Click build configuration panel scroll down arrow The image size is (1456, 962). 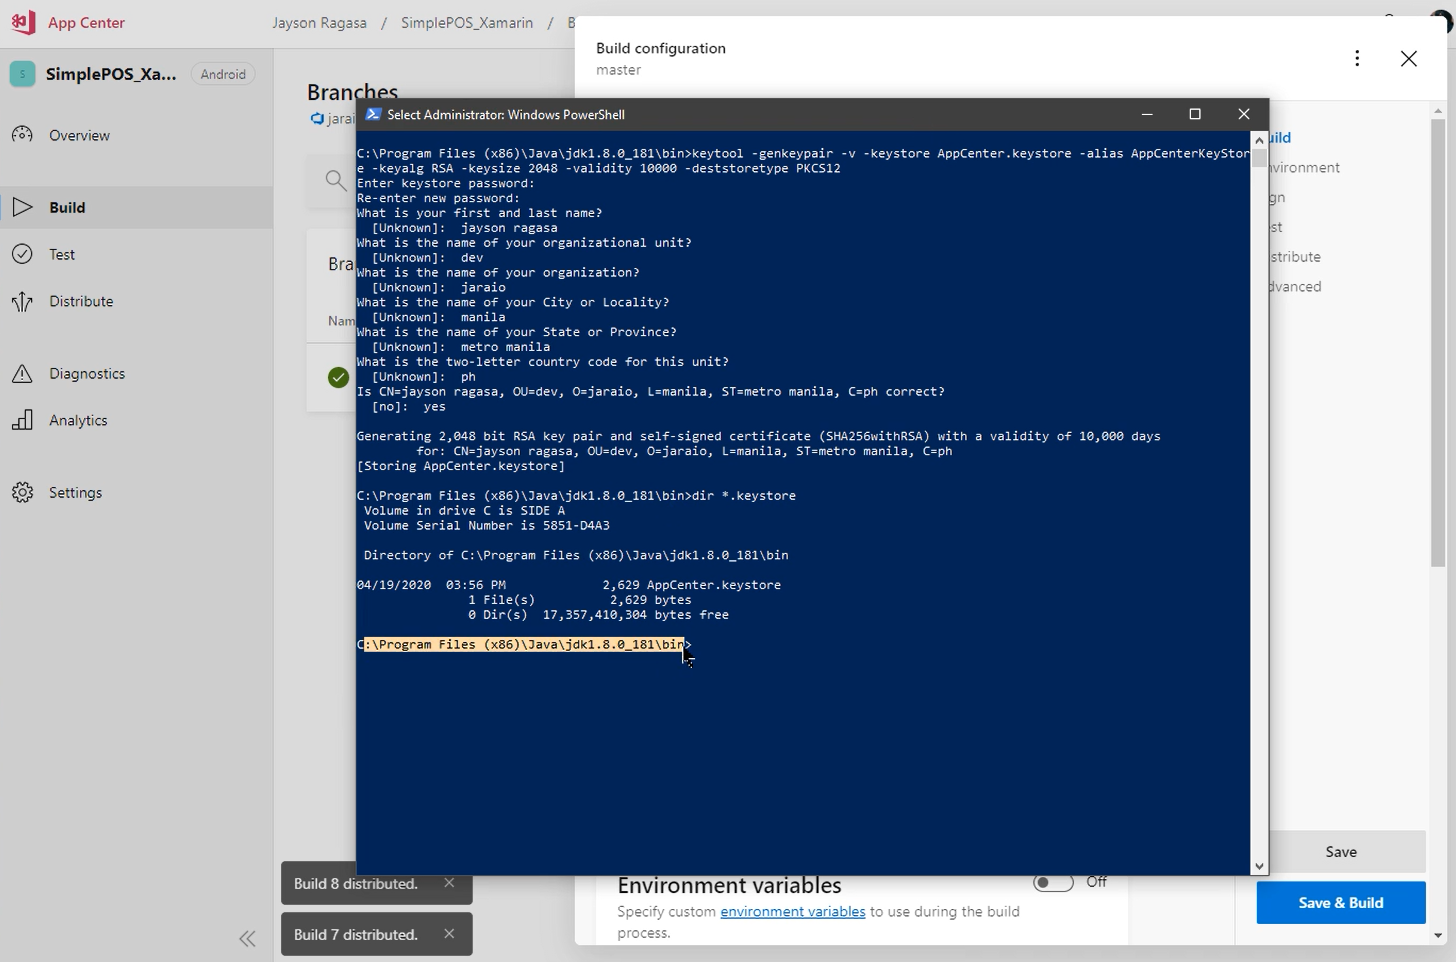point(1438,936)
